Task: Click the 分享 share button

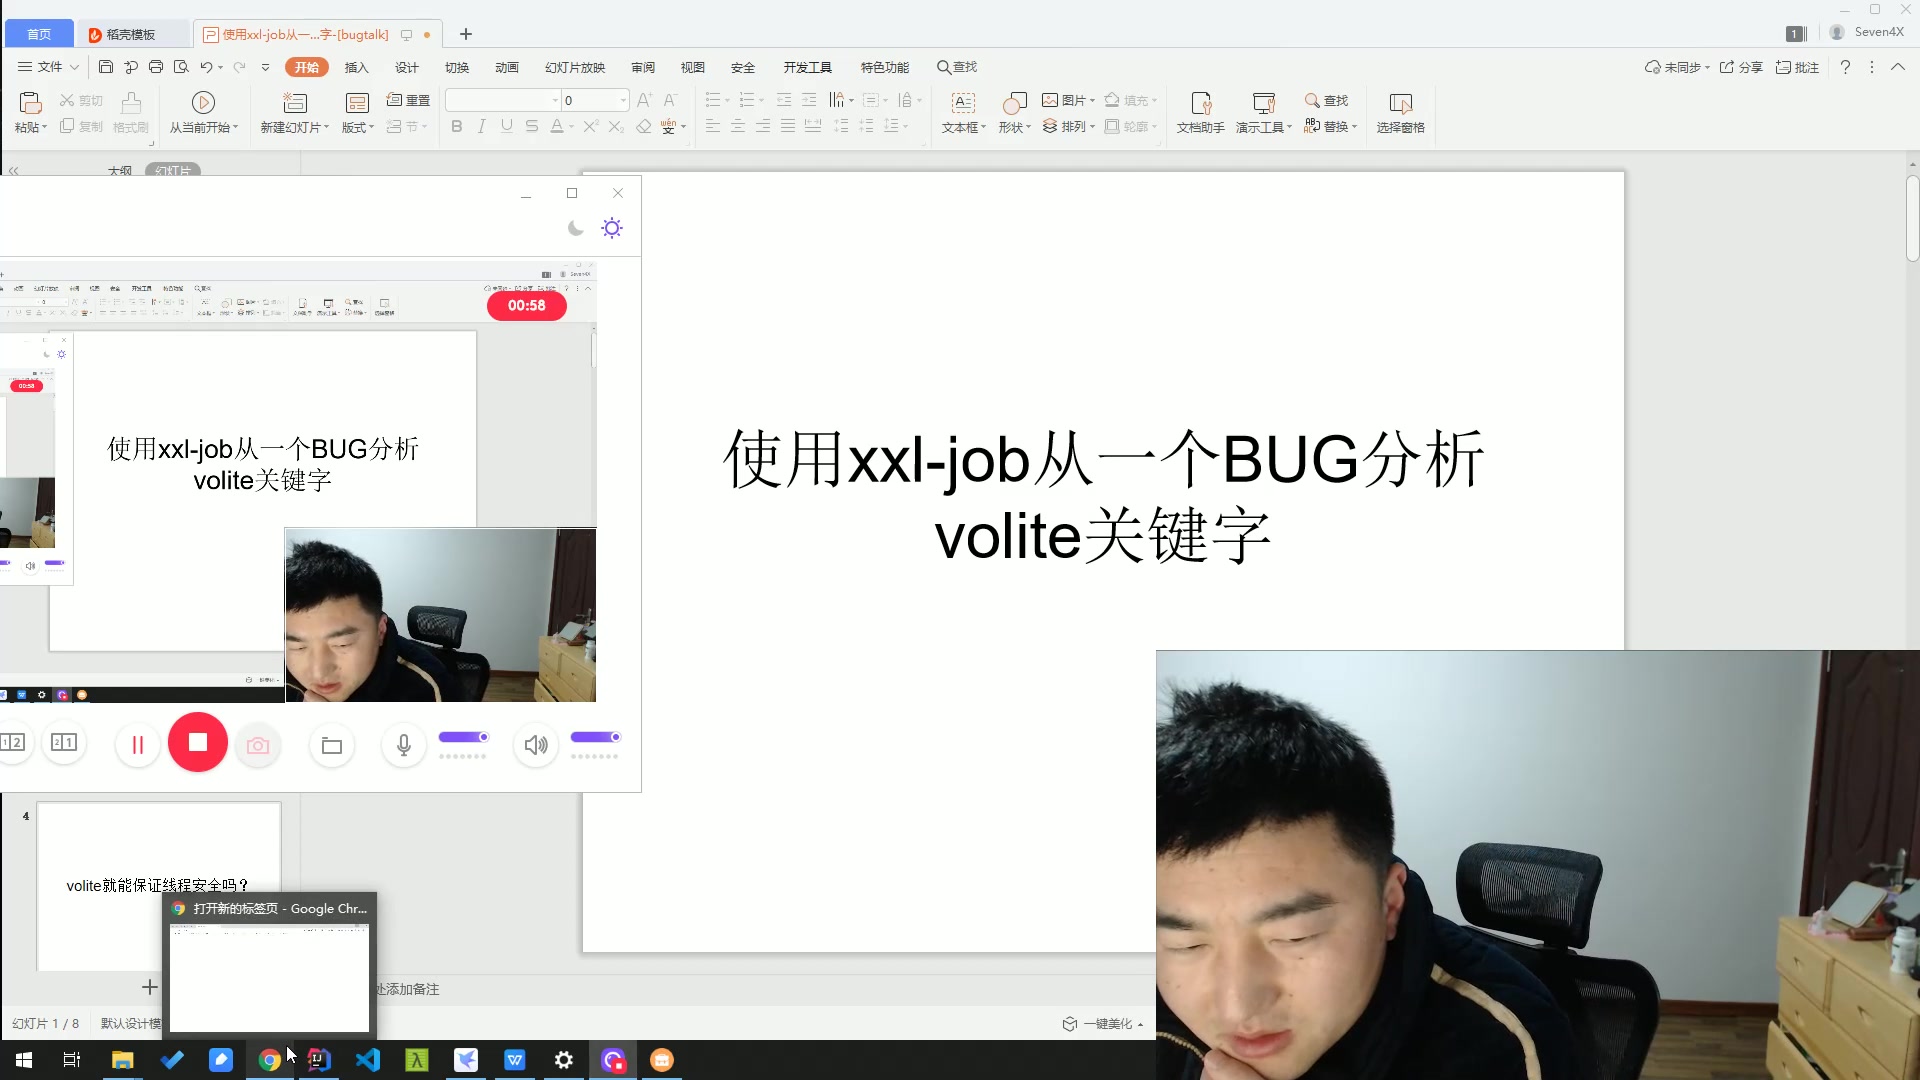Action: click(1741, 67)
